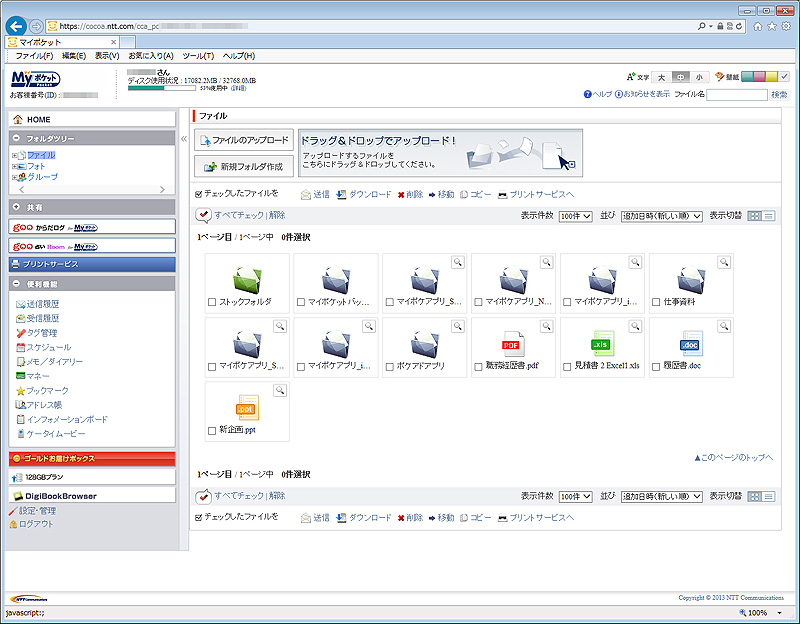Open the ツール(T) menu
This screenshot has width=800, height=624.
tap(198, 56)
